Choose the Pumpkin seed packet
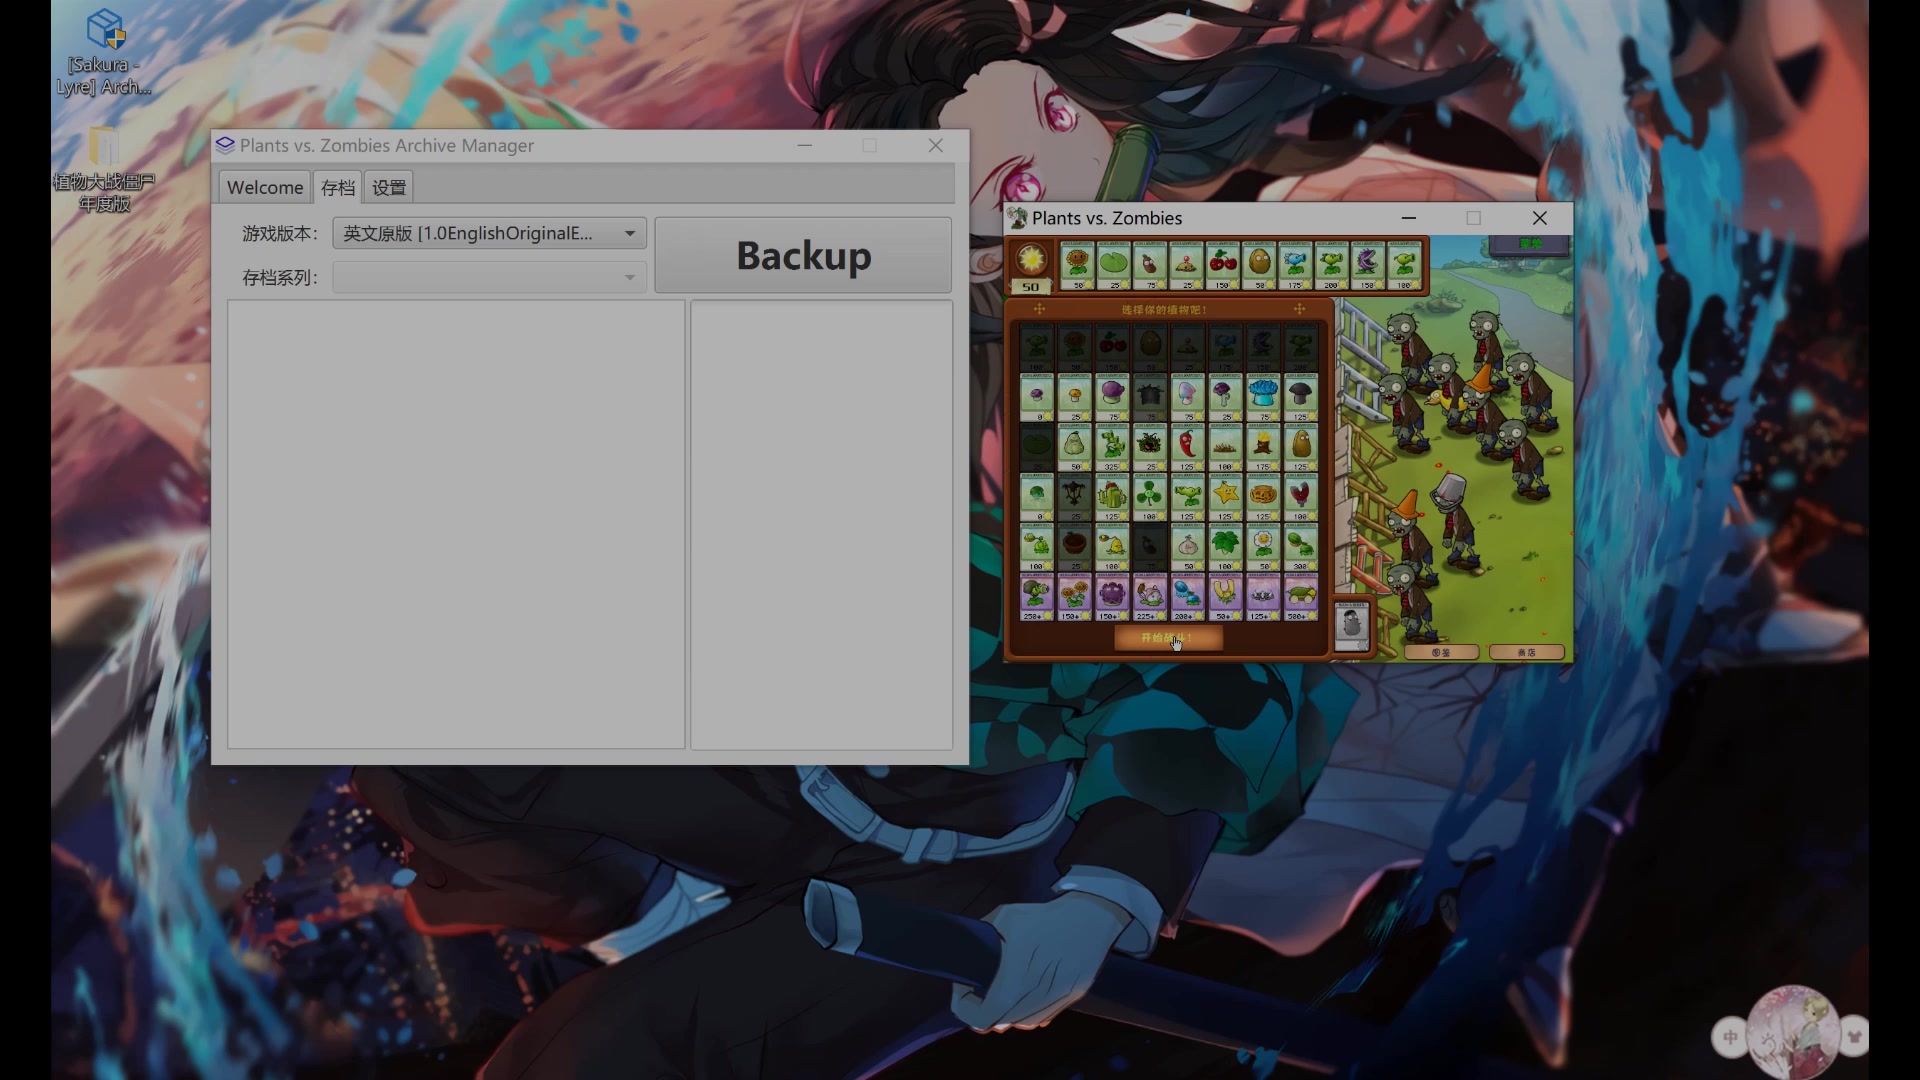This screenshot has width=1920, height=1080. pos(1263,496)
